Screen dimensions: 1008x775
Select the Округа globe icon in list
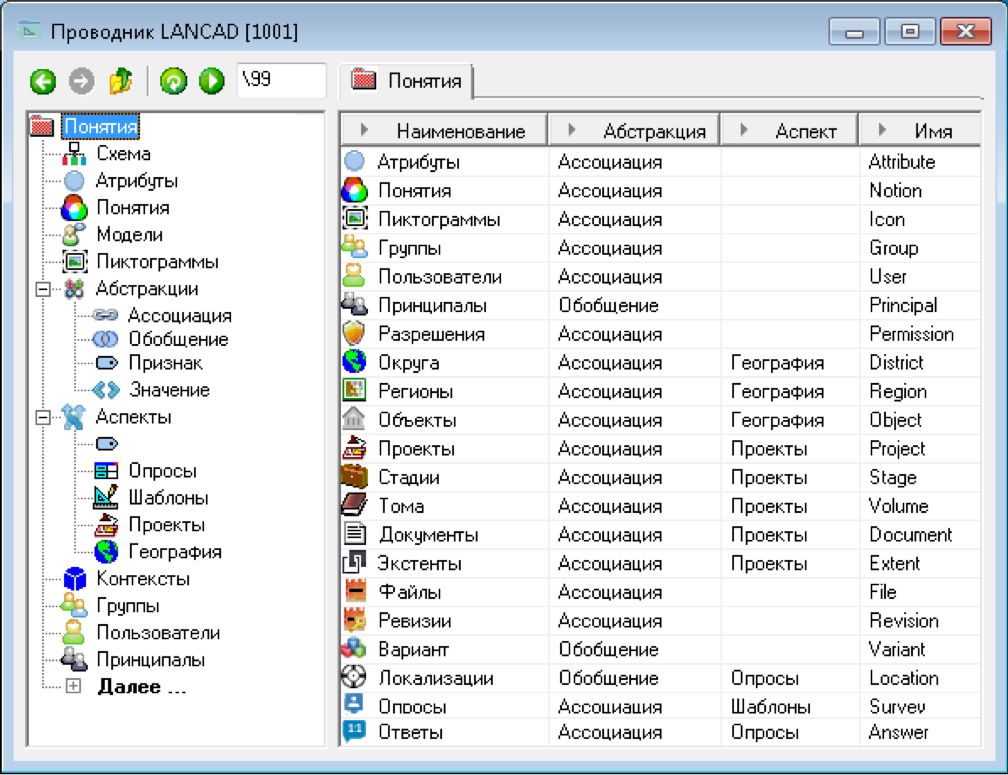coord(354,362)
